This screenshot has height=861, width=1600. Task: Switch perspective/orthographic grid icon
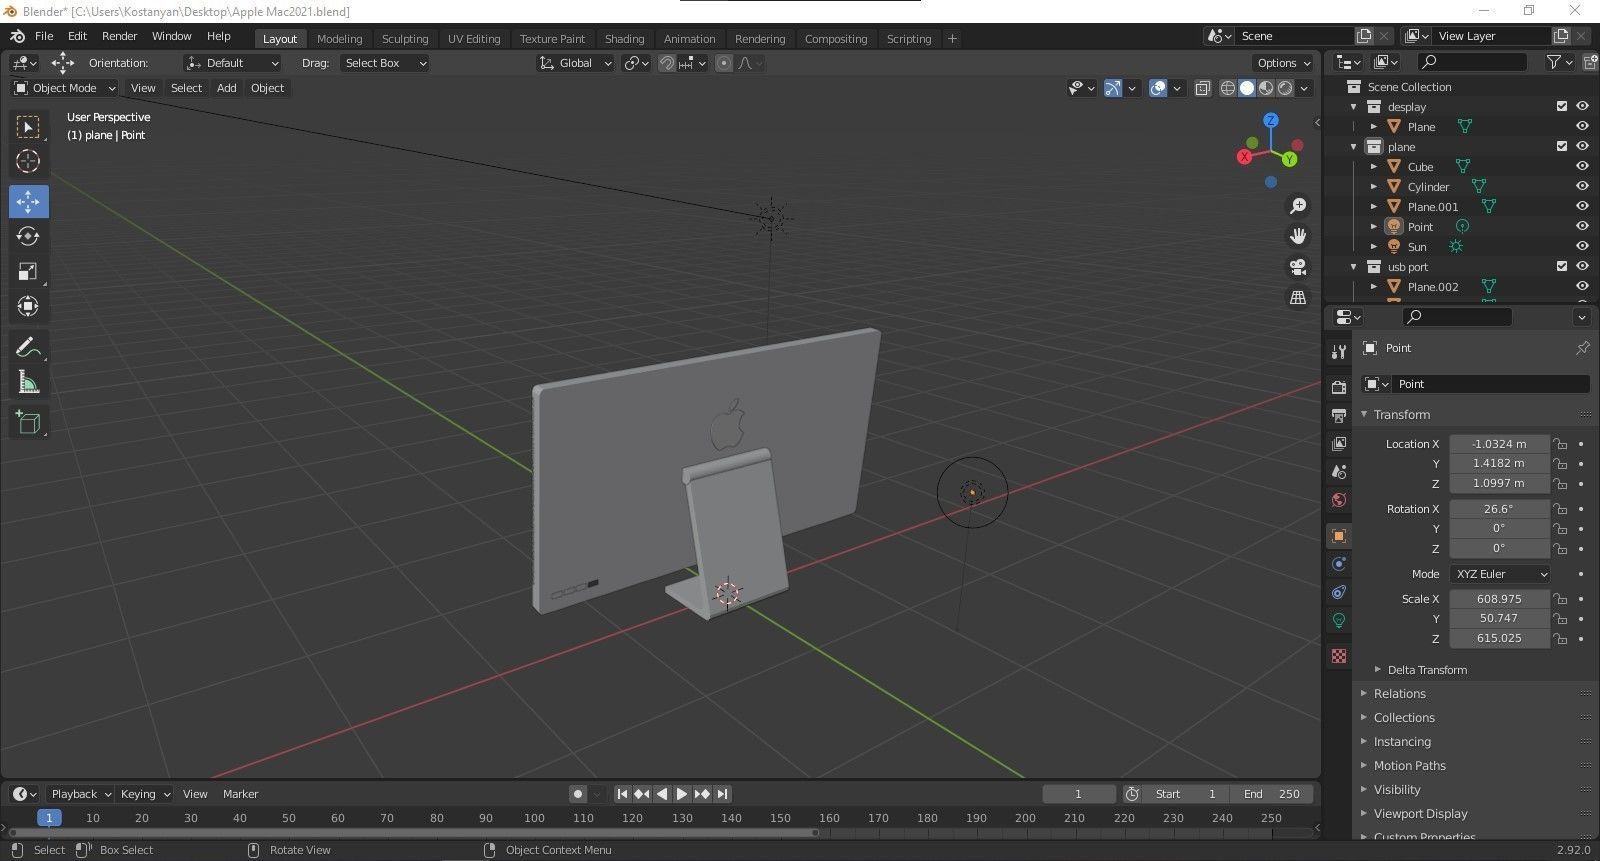click(x=1298, y=298)
